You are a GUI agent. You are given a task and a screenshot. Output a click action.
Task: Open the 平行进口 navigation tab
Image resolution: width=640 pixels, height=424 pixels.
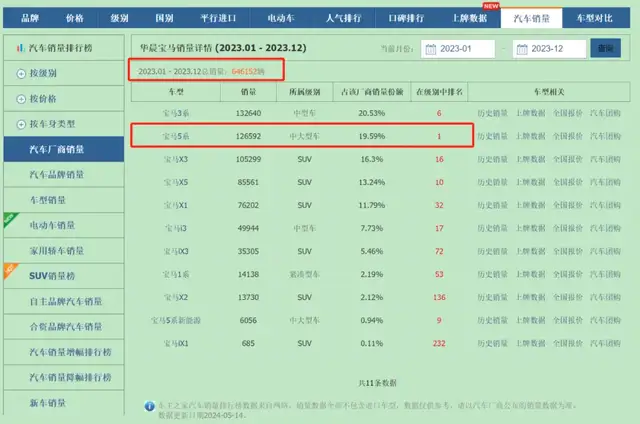218,18
